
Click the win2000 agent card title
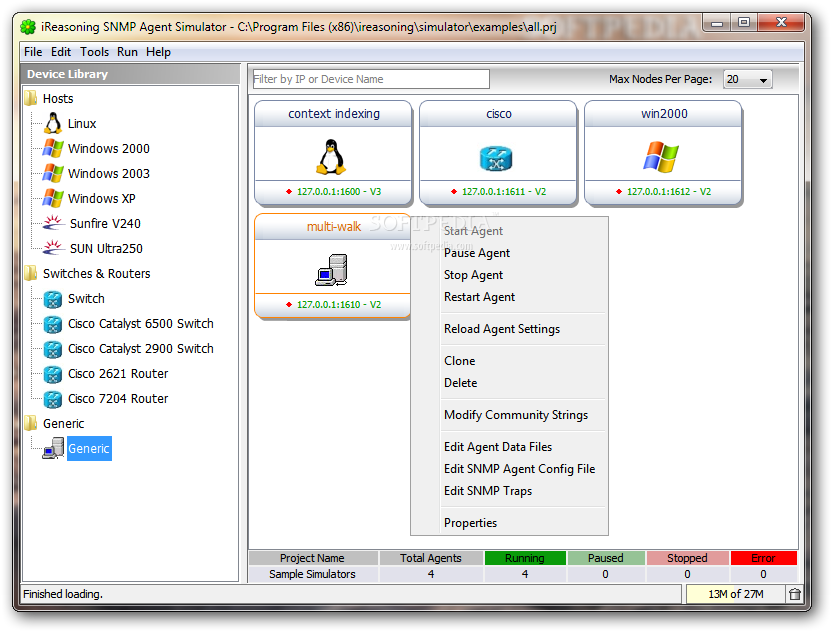(x=664, y=114)
